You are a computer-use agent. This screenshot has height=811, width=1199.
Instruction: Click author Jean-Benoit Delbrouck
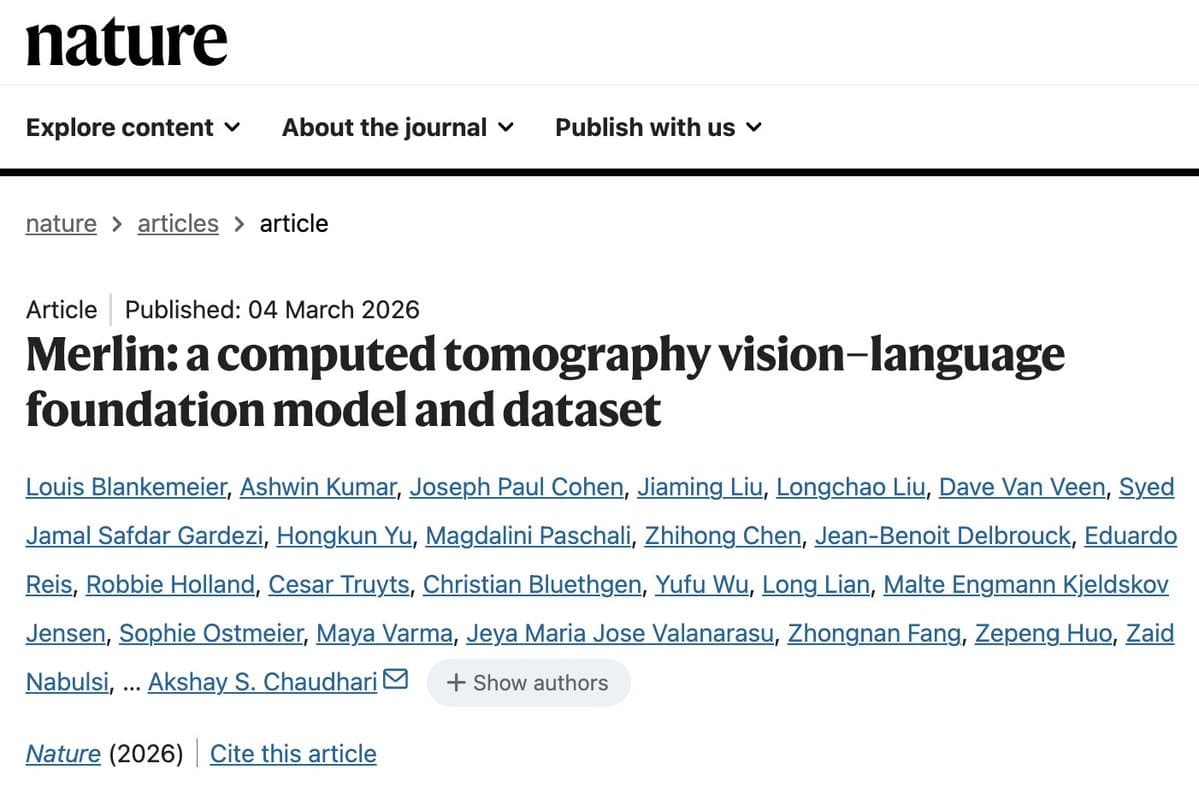(943, 536)
